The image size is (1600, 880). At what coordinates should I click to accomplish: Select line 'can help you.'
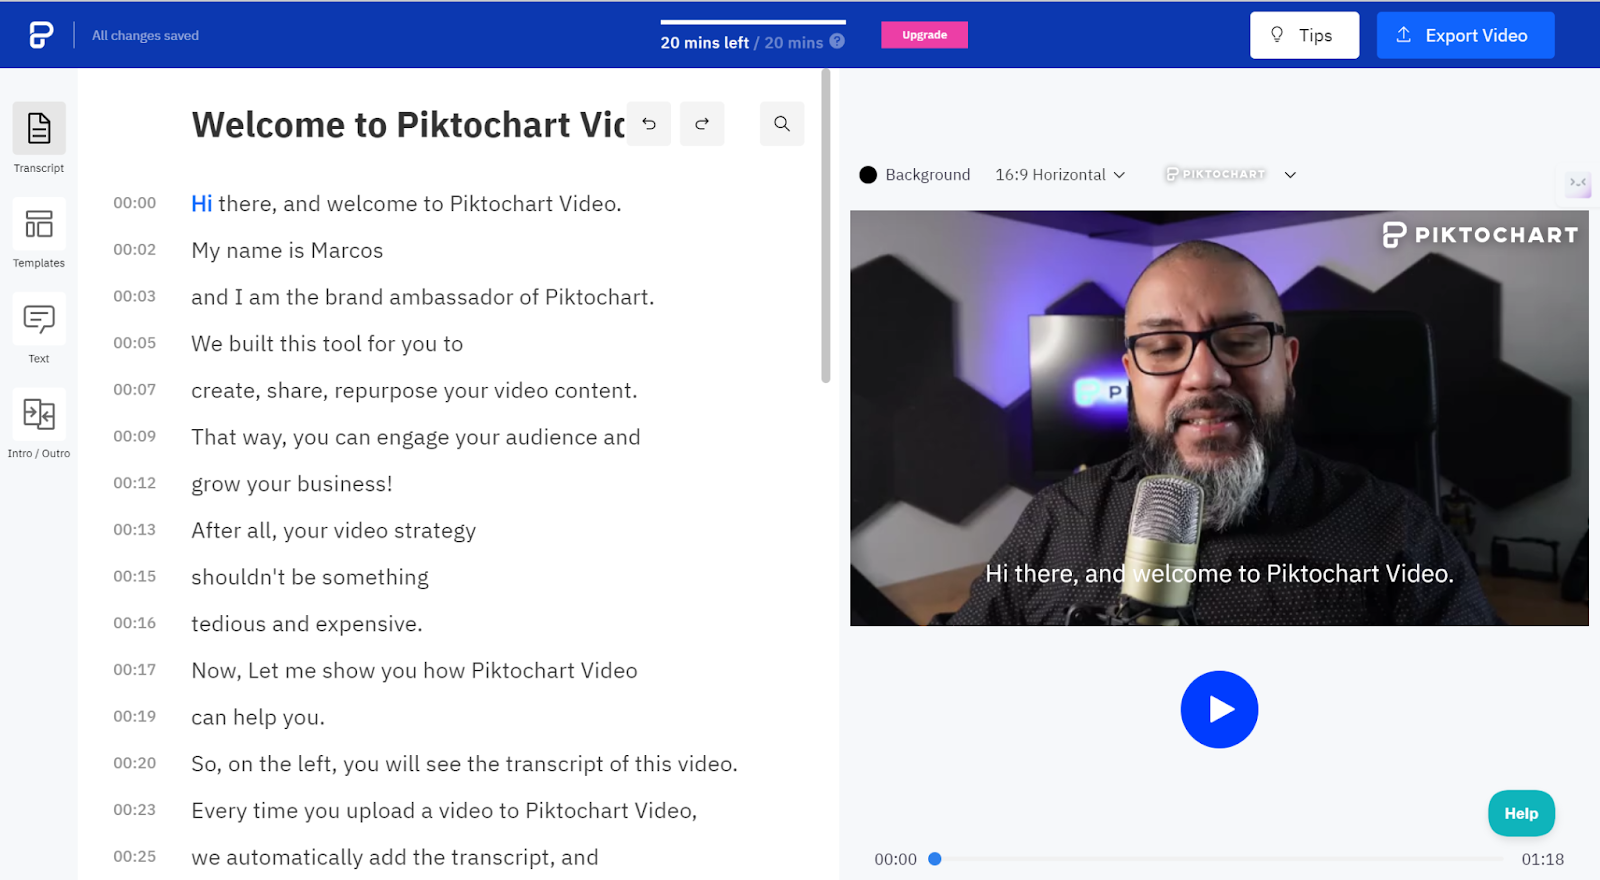click(258, 717)
